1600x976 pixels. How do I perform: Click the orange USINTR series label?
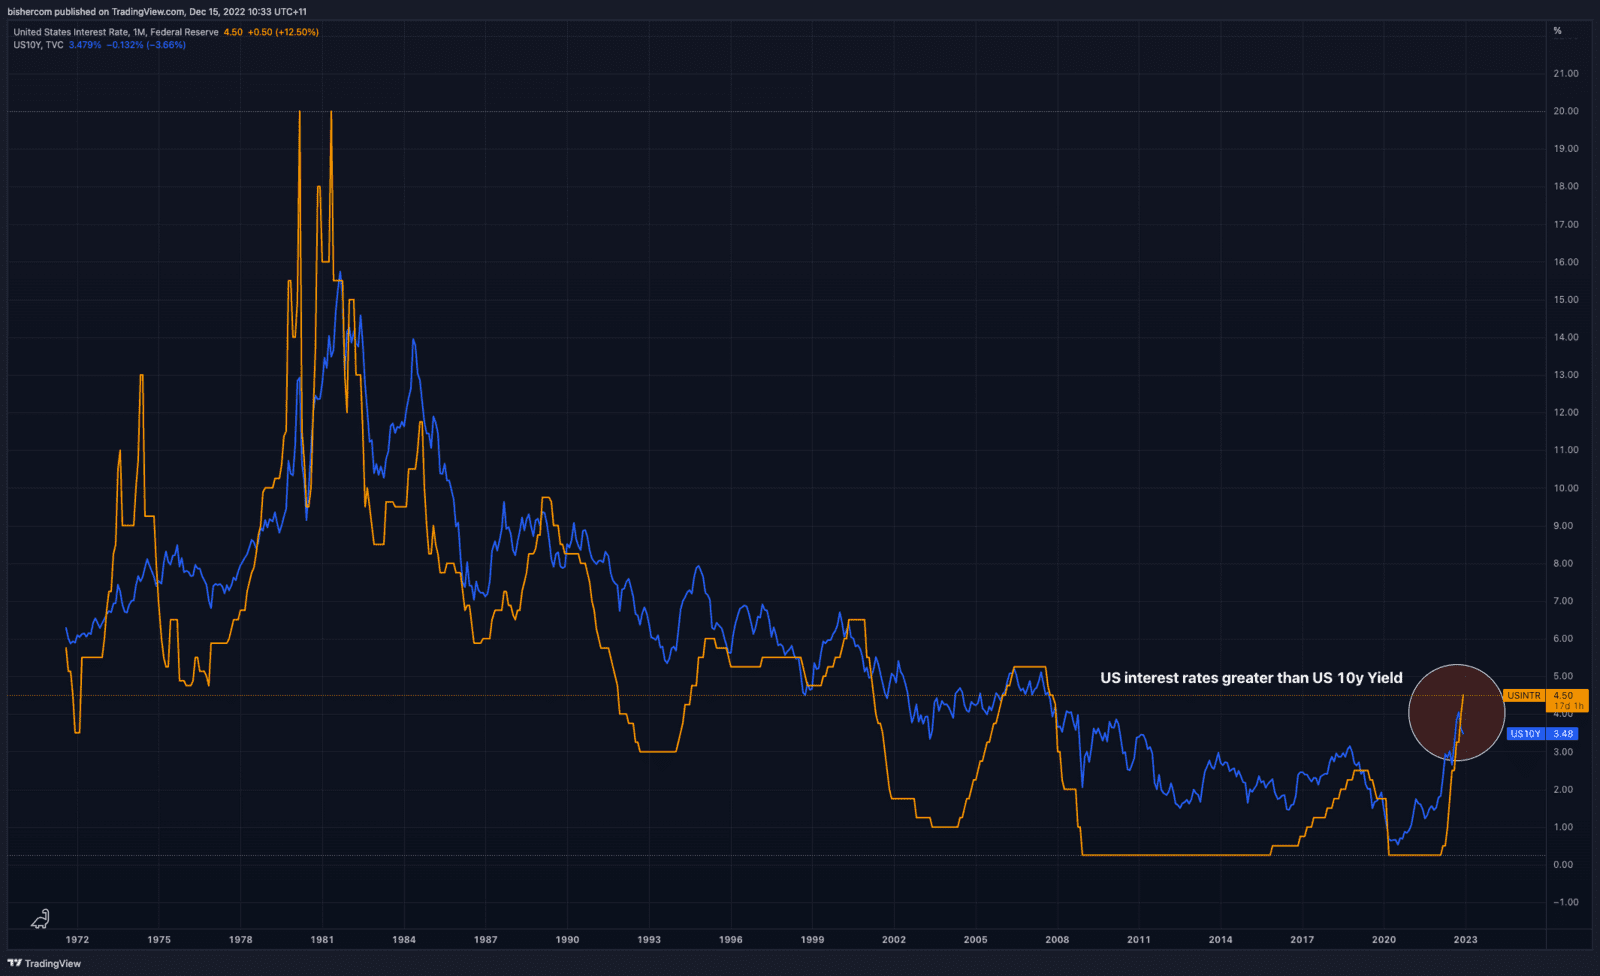tap(1524, 695)
